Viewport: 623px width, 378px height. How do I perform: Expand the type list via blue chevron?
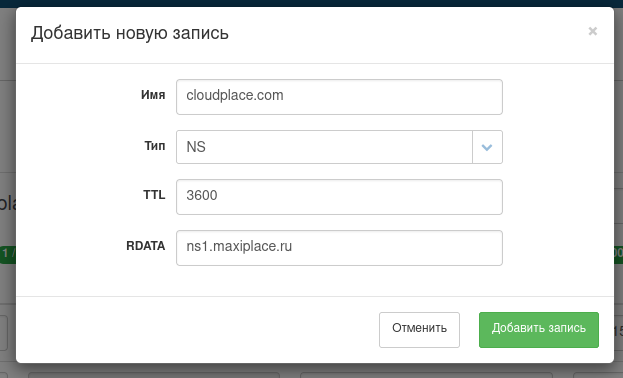point(487,147)
